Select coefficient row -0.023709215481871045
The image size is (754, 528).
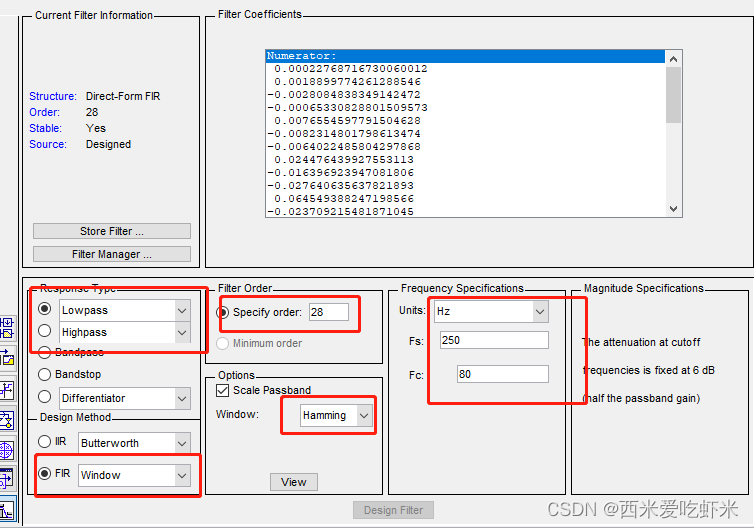tap(465, 211)
